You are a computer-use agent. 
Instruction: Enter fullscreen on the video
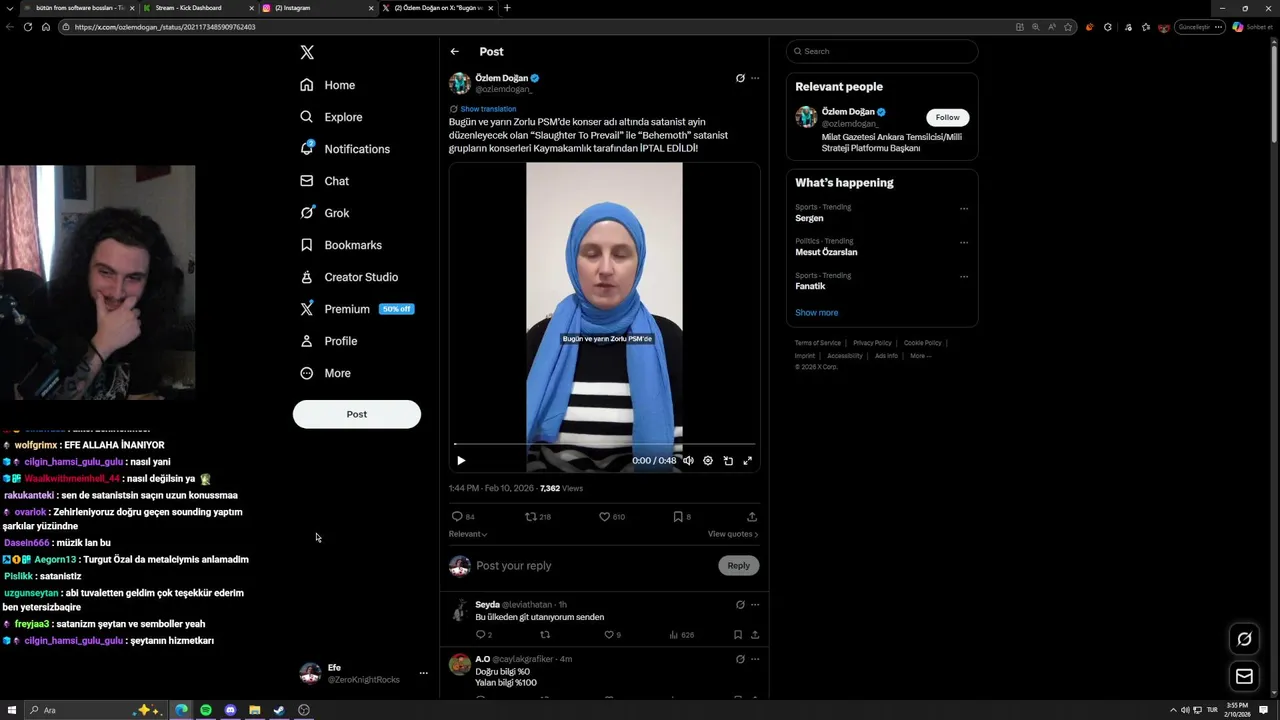pos(747,461)
